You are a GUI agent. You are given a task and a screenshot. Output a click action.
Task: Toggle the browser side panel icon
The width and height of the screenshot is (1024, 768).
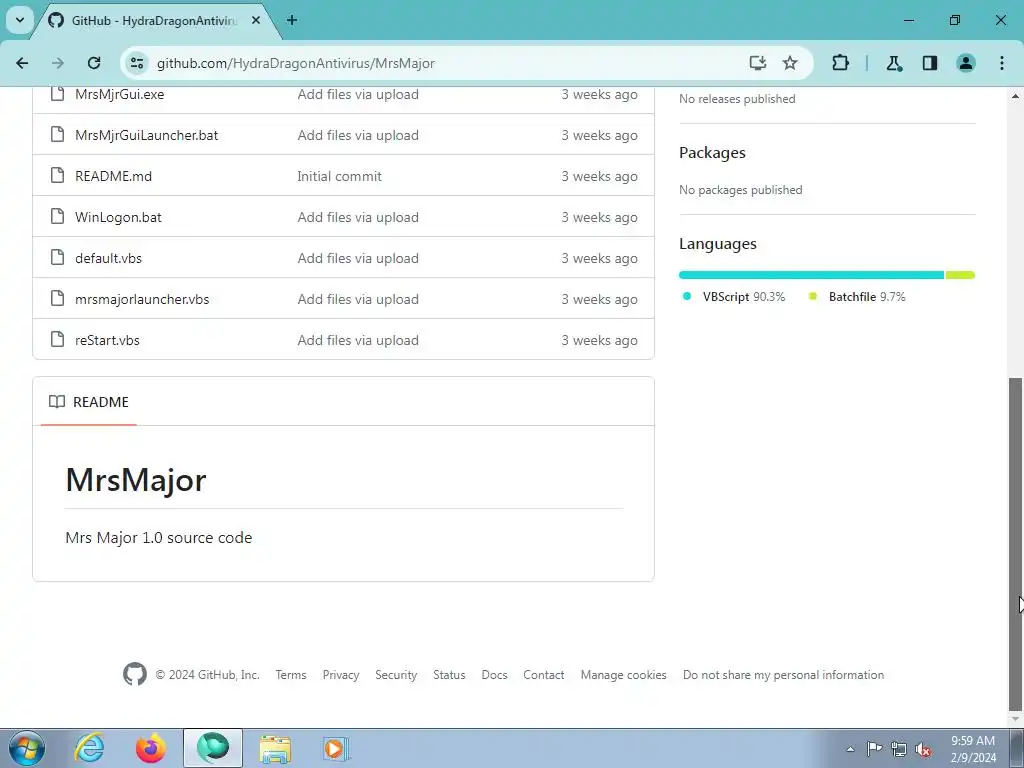(x=930, y=63)
